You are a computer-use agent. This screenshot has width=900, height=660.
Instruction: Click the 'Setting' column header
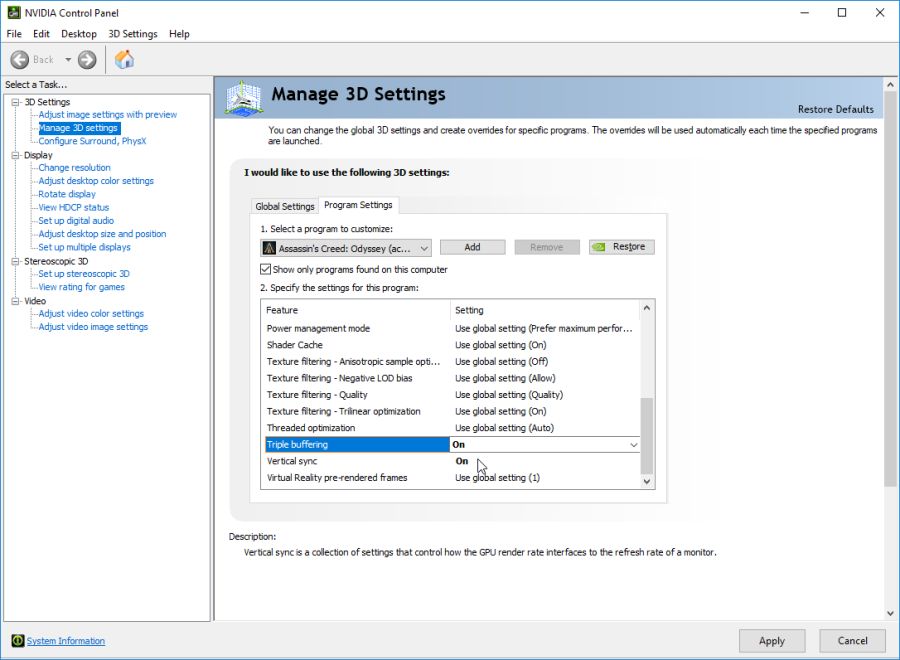(x=545, y=310)
